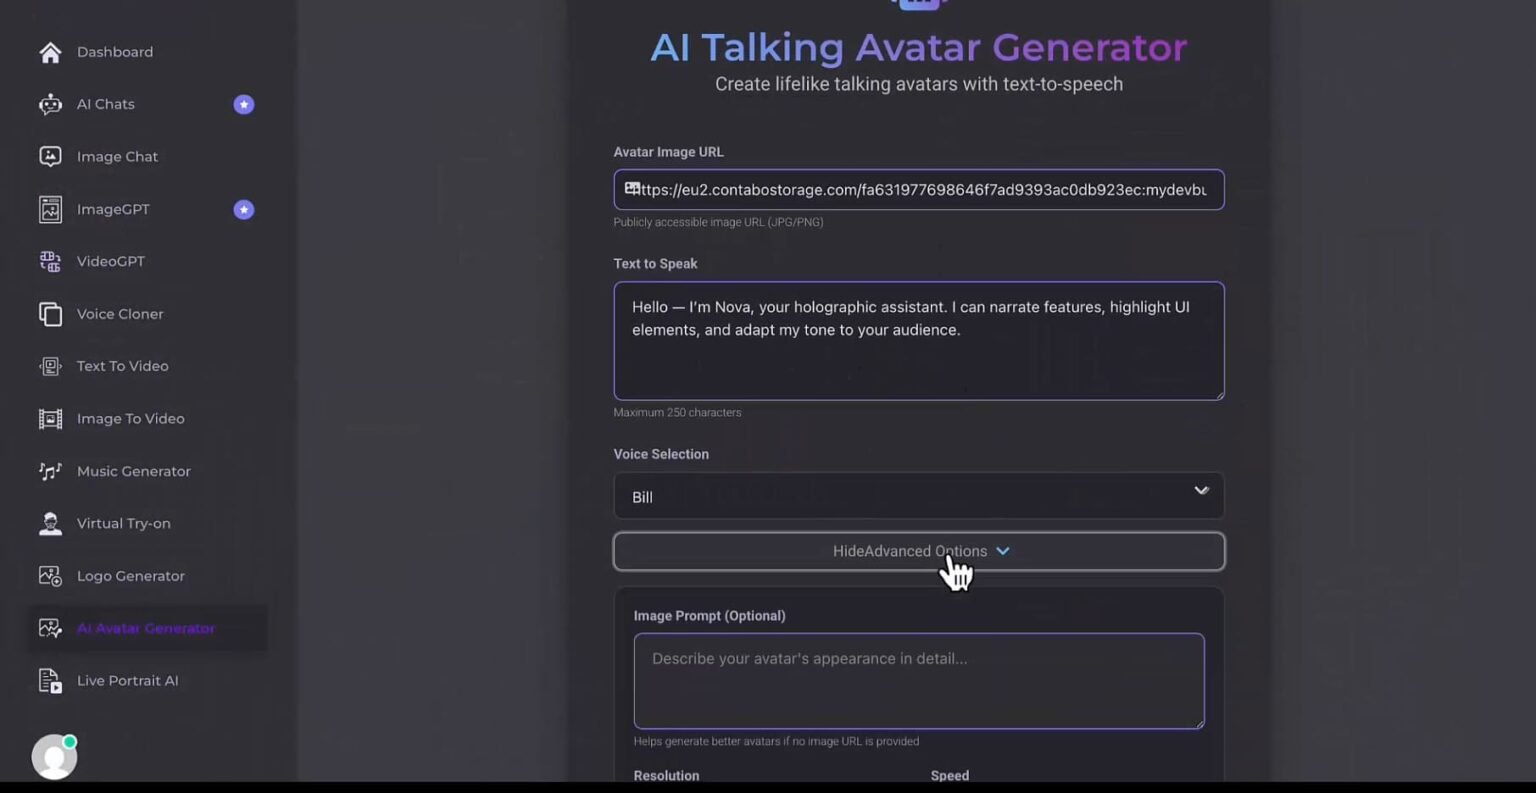
Task: Open Text To Video menu item
Action: (x=122, y=366)
